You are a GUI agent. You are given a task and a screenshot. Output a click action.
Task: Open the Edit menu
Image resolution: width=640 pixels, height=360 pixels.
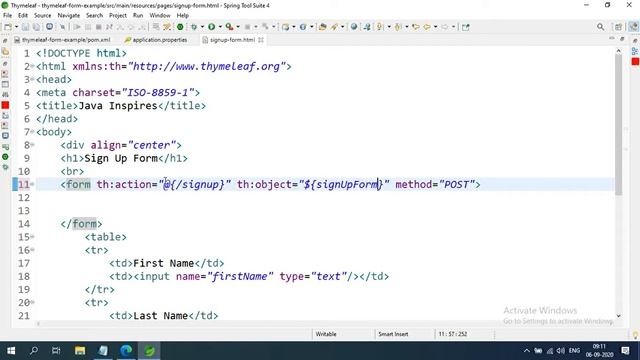point(23,16)
